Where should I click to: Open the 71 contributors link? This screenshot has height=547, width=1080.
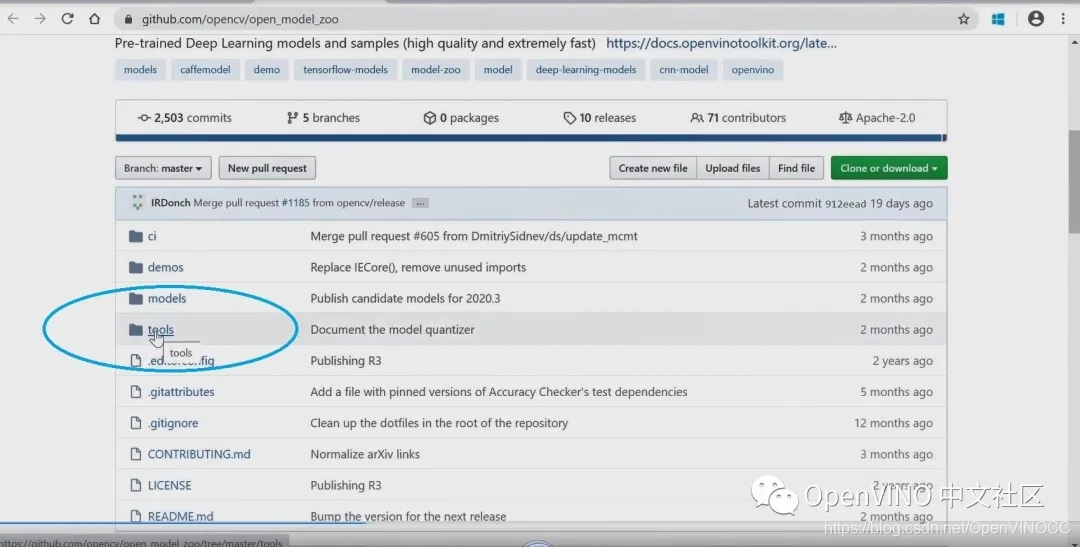pyautogui.click(x=738, y=118)
